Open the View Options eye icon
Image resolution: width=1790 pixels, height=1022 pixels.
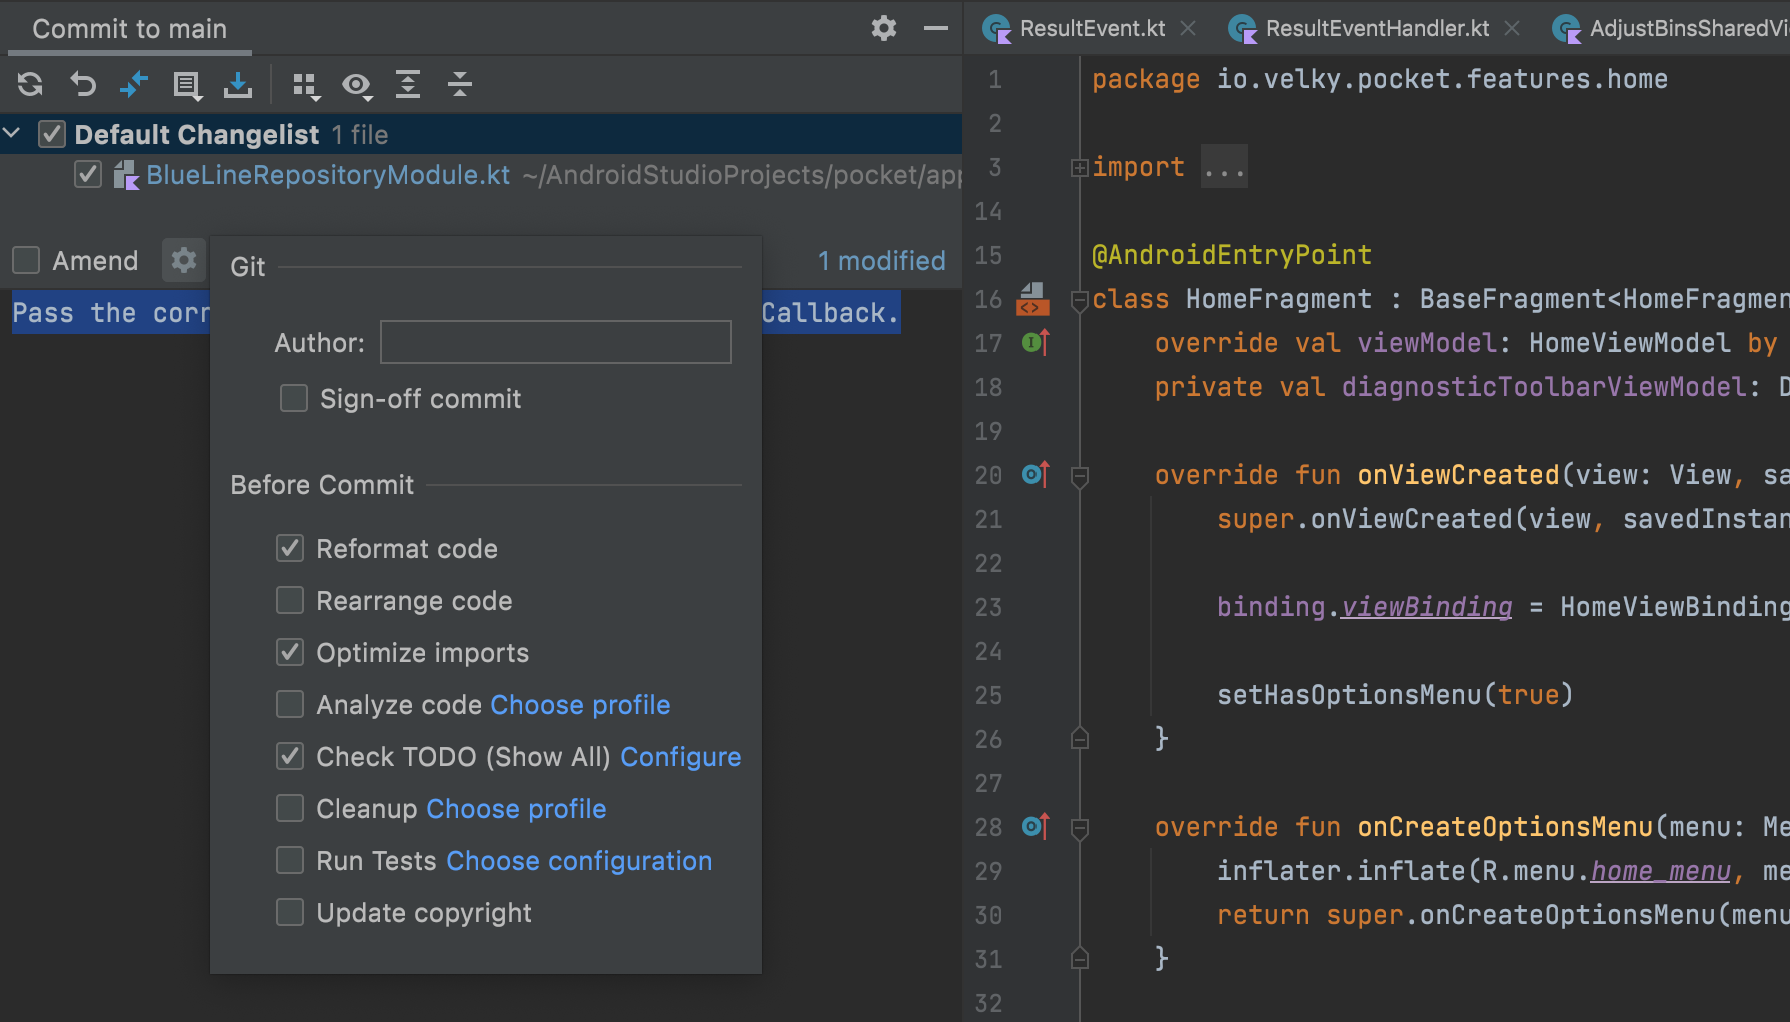point(357,86)
